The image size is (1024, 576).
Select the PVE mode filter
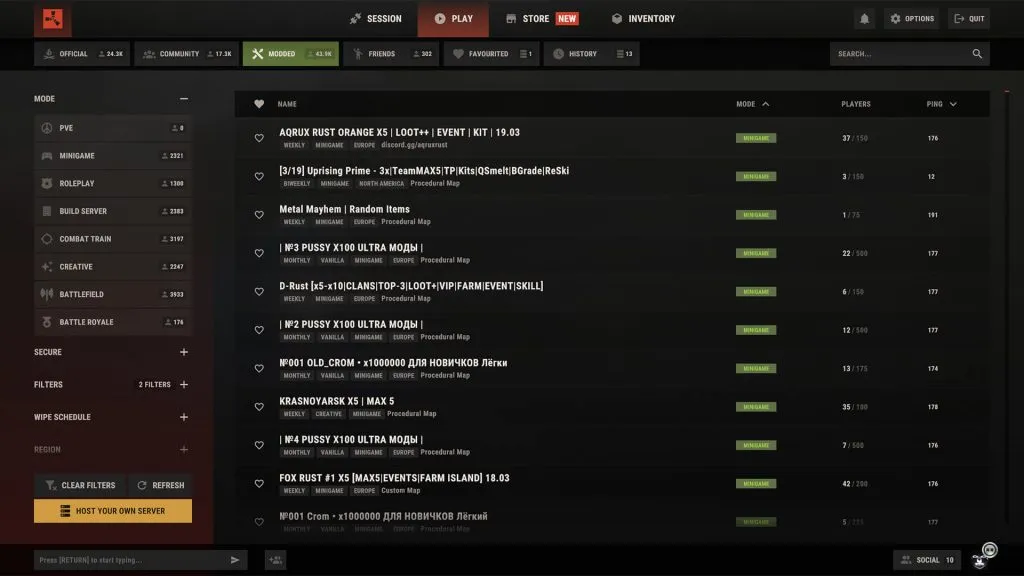pos(113,128)
